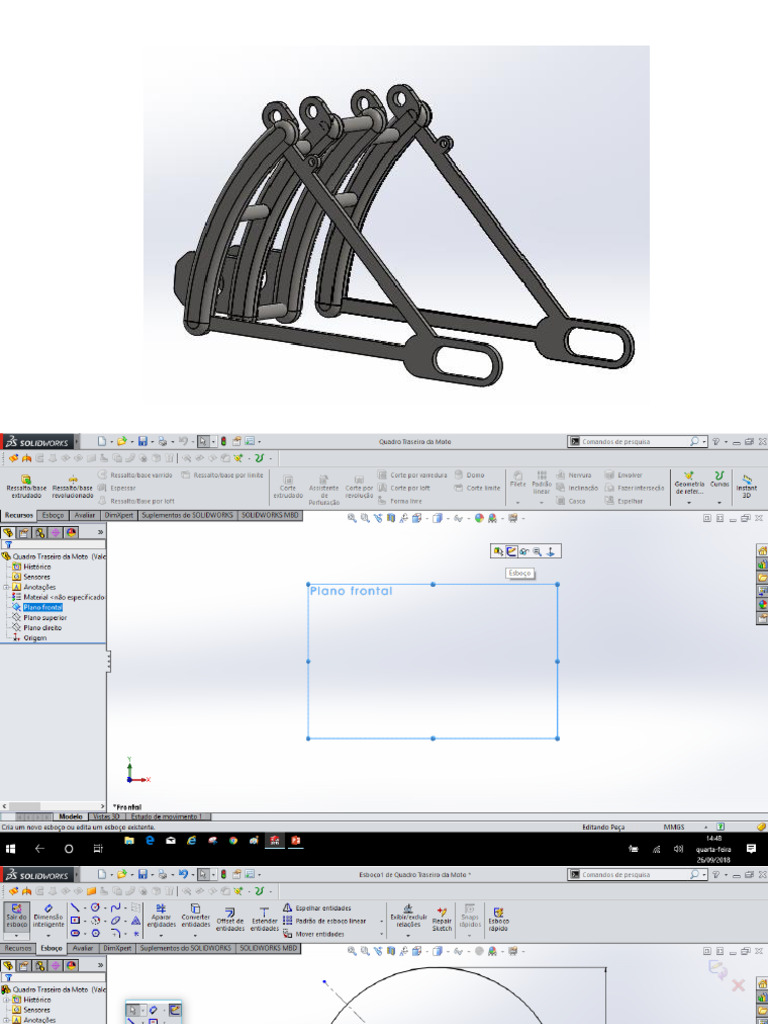The width and height of the screenshot is (768, 1024).
Task: Select Plano frontal in the feature tree
Action: click(x=42, y=607)
